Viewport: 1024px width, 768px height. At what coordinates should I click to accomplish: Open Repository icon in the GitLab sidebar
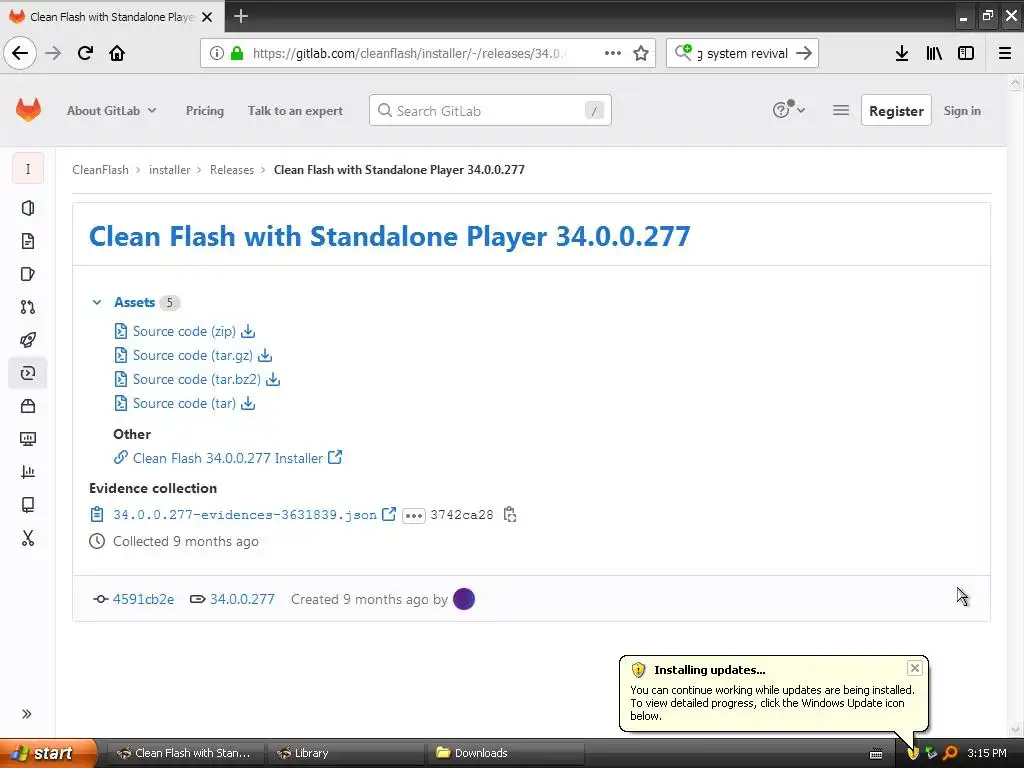pos(27,241)
